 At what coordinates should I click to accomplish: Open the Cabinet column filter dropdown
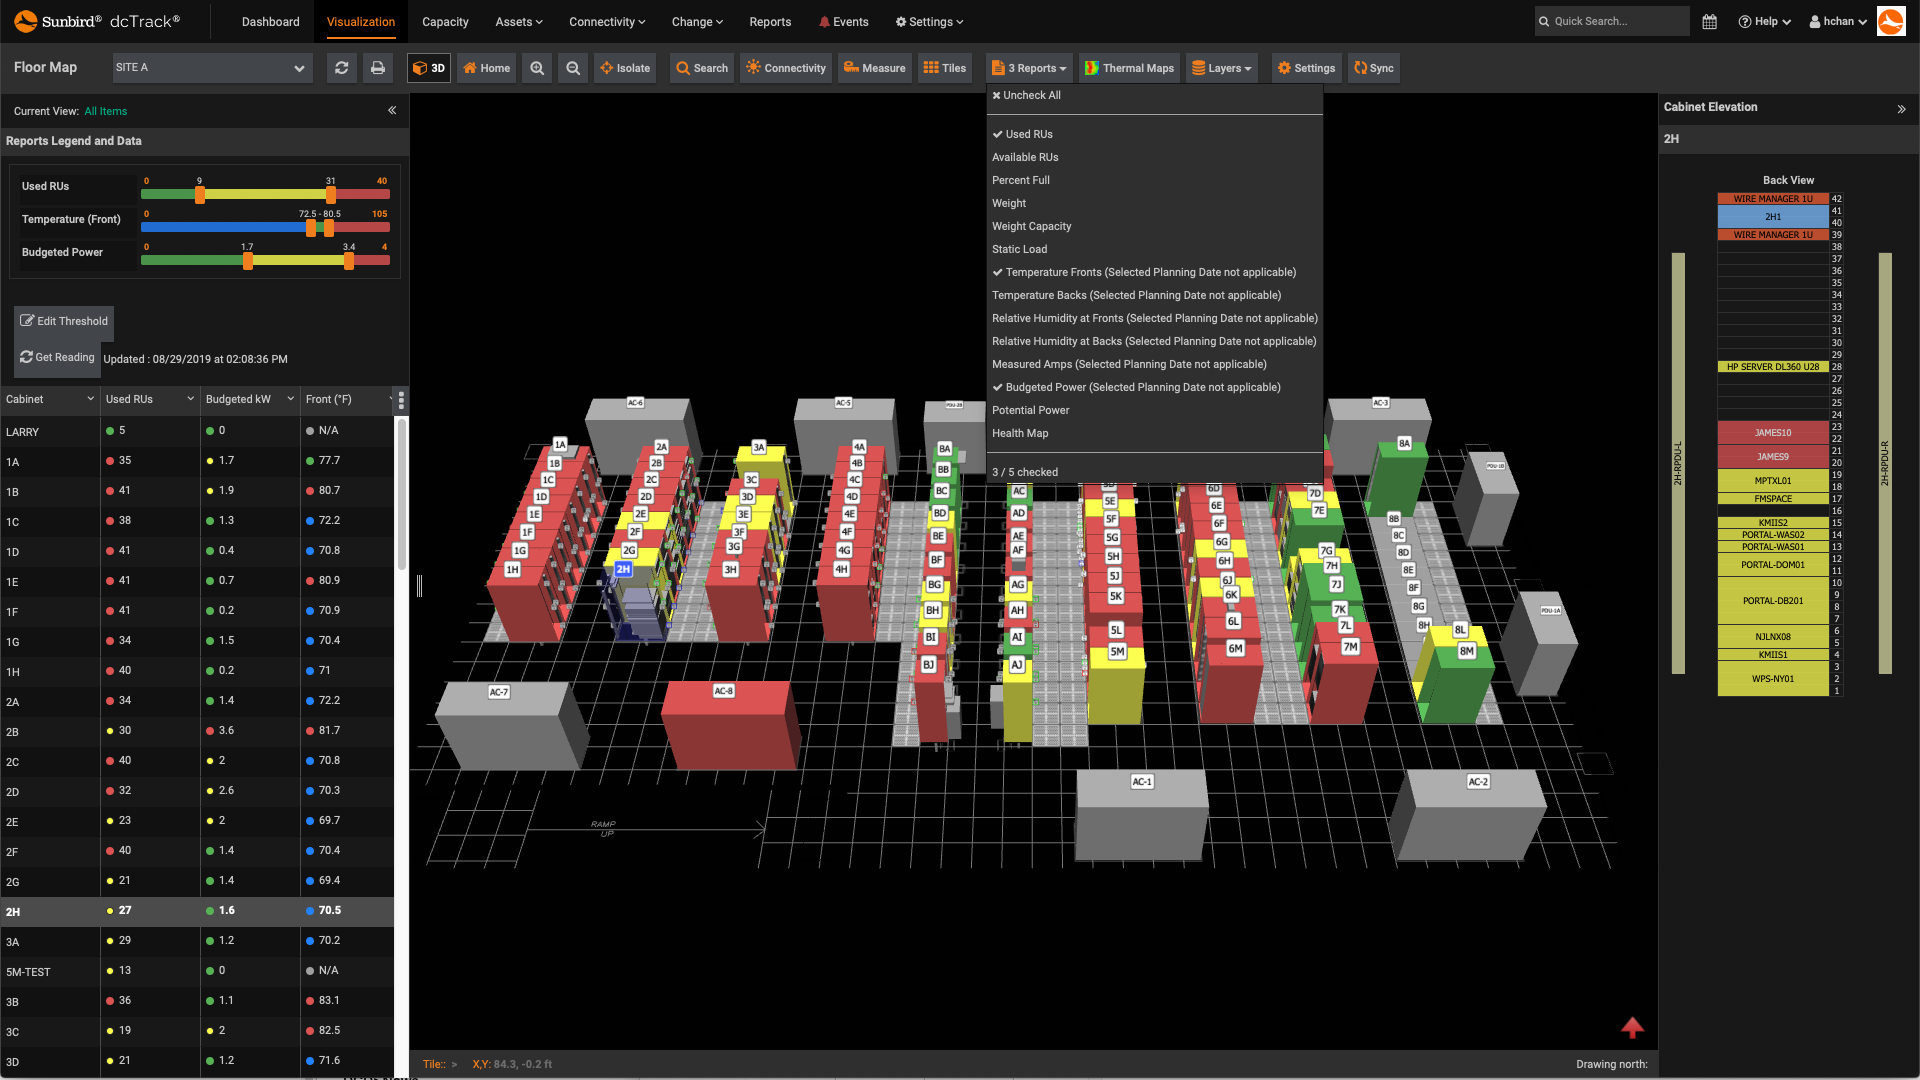pos(90,399)
